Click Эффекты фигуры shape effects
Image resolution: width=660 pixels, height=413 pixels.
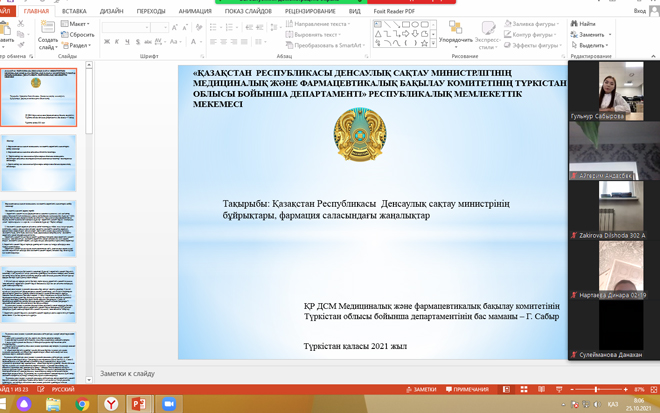point(533,45)
